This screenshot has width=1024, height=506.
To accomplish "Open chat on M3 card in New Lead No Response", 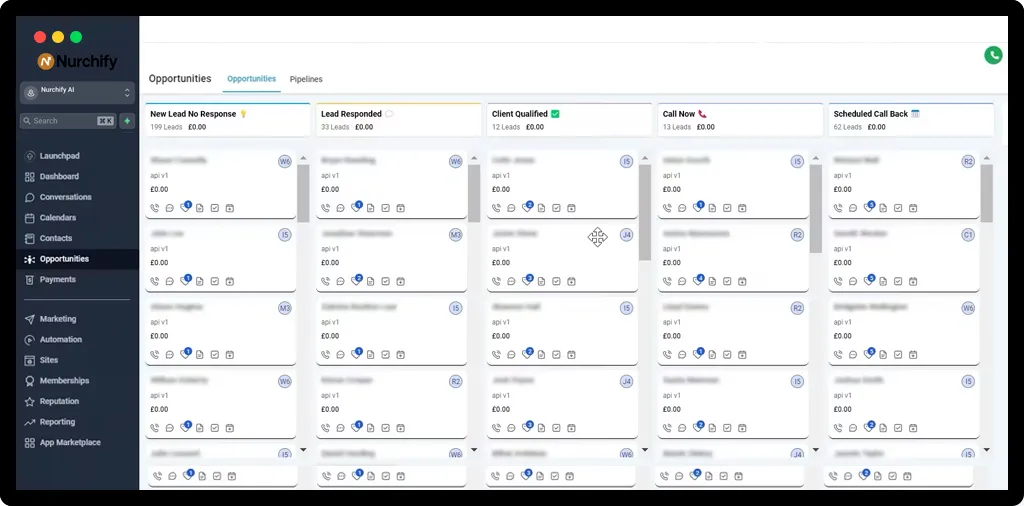I will click(x=170, y=355).
